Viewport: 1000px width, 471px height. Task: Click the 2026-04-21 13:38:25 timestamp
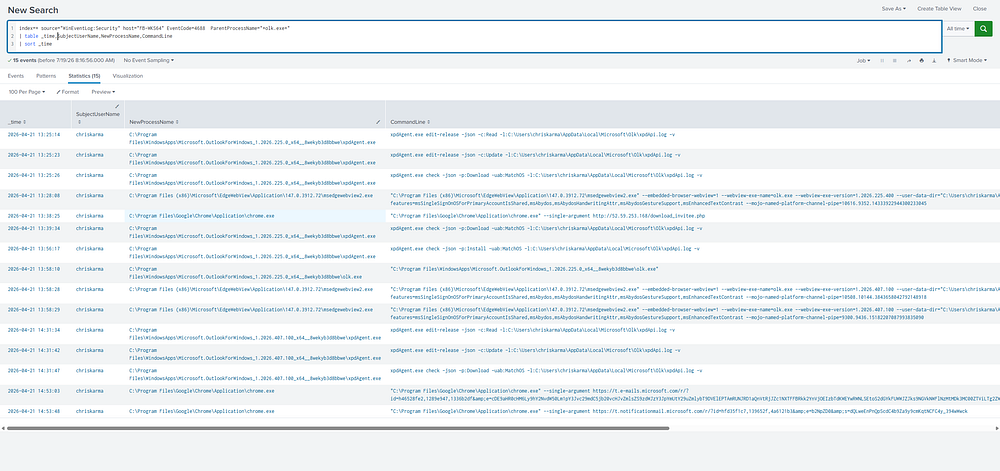34,216
